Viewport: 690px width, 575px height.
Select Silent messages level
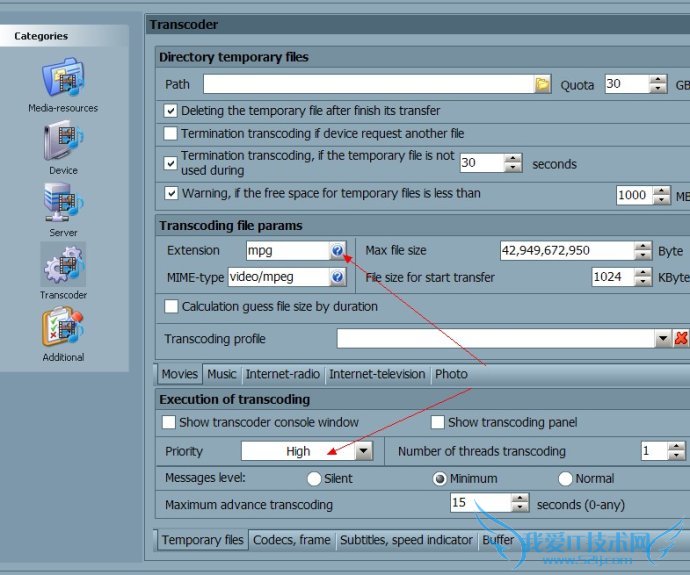pos(314,478)
